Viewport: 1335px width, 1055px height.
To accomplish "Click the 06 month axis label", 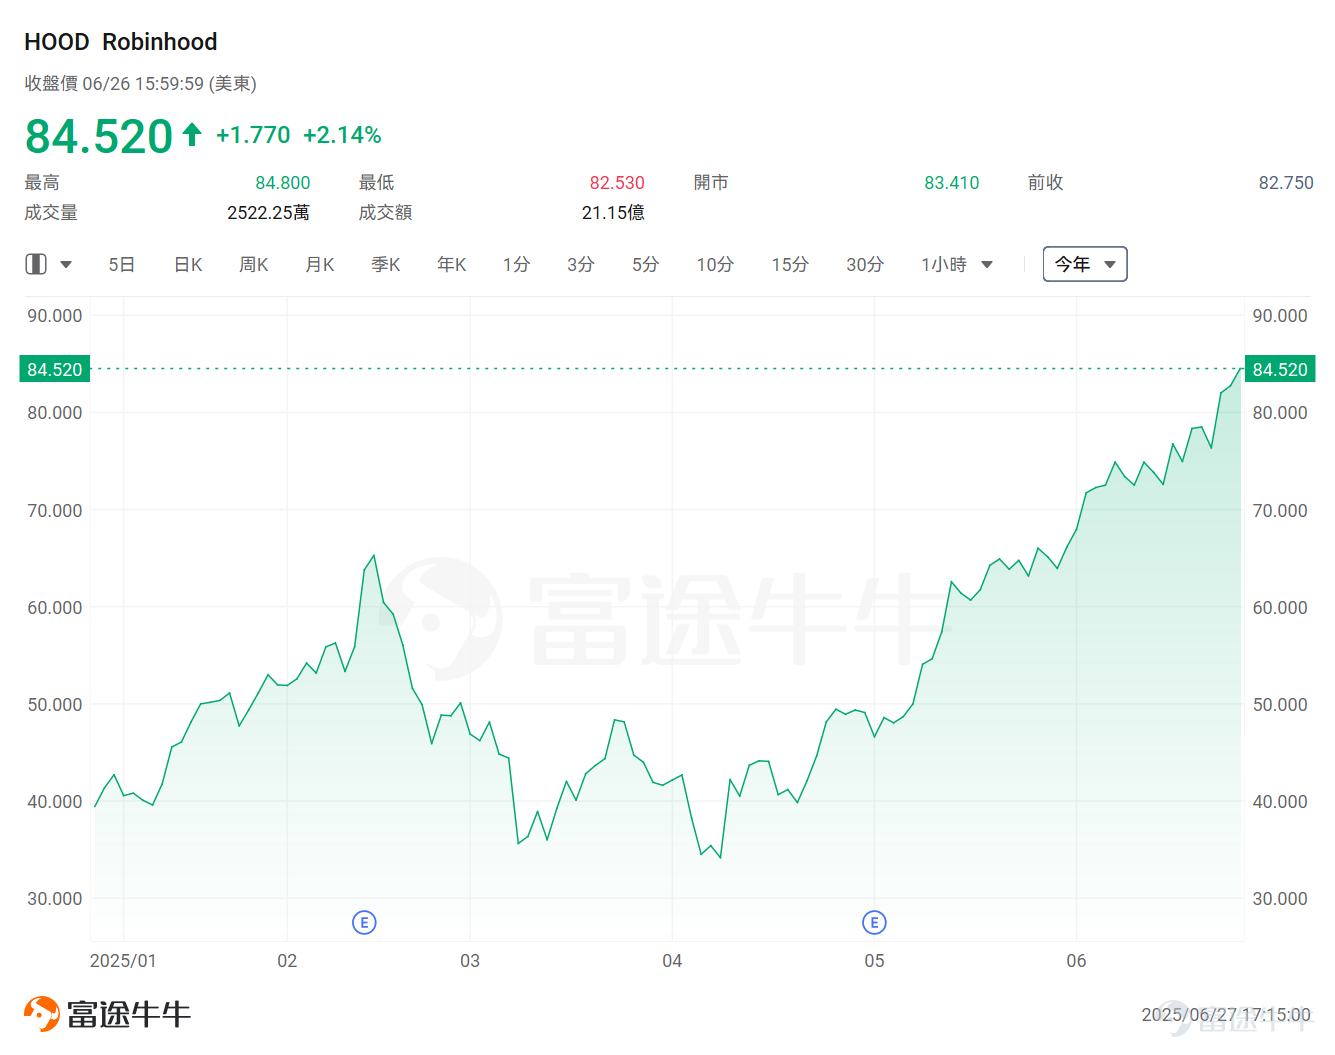I will coord(1076,961).
